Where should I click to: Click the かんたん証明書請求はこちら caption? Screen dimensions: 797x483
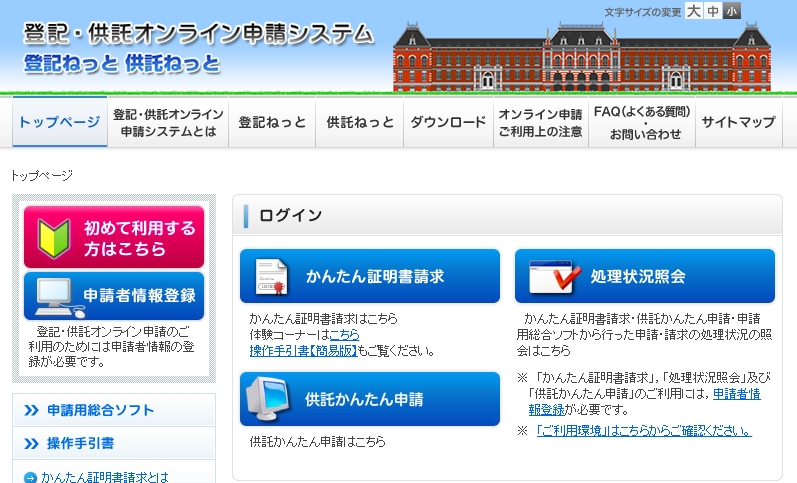[x=323, y=319]
